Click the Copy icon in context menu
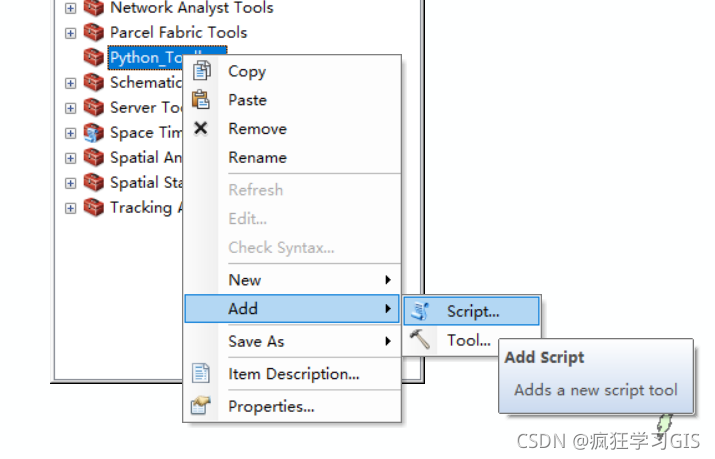The height and width of the screenshot is (459, 715). click(201, 71)
